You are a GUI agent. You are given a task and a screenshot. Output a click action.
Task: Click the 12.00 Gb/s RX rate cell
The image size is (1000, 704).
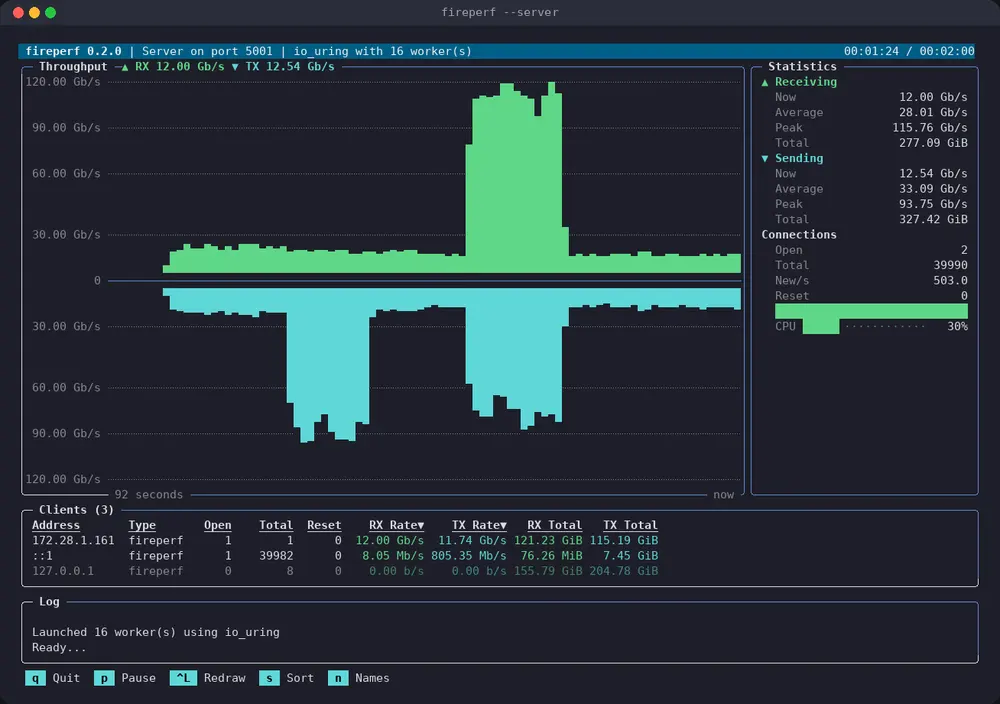[x=390, y=540]
